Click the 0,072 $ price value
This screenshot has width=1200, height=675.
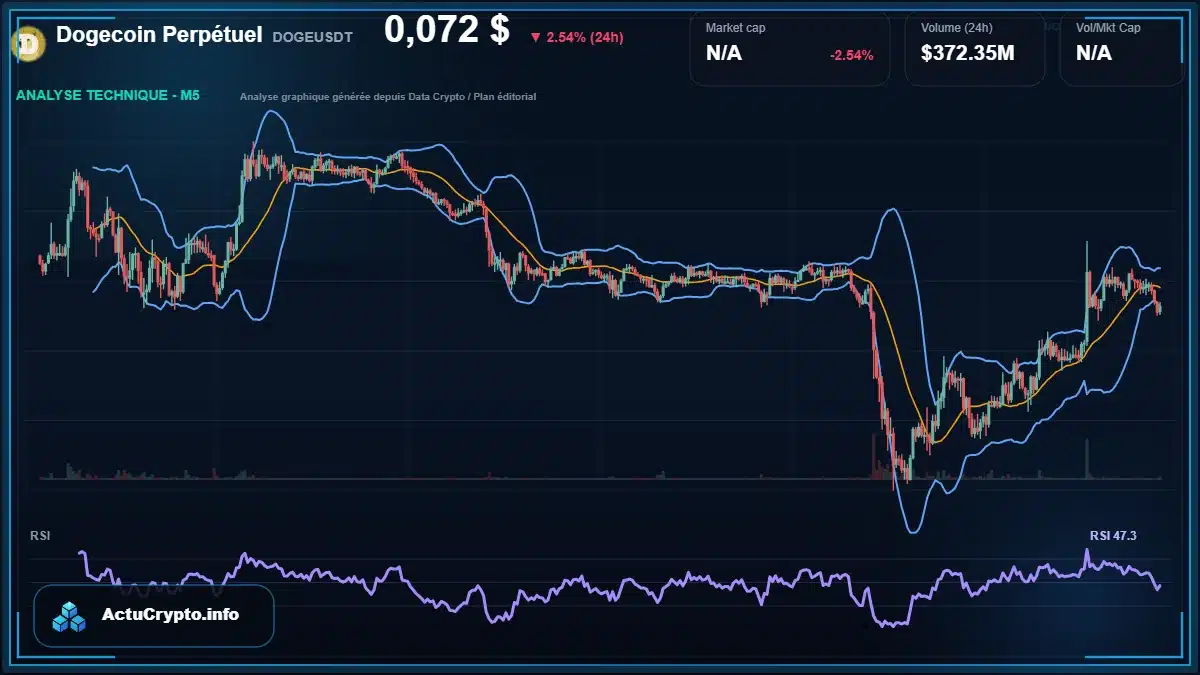coord(447,30)
